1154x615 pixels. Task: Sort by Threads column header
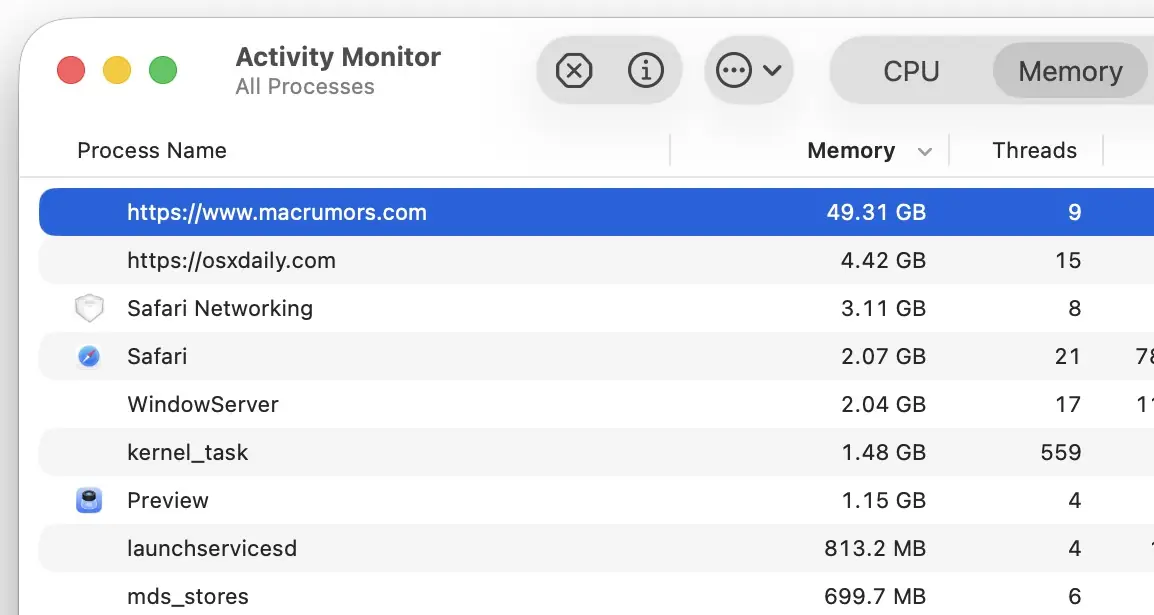coord(1034,150)
